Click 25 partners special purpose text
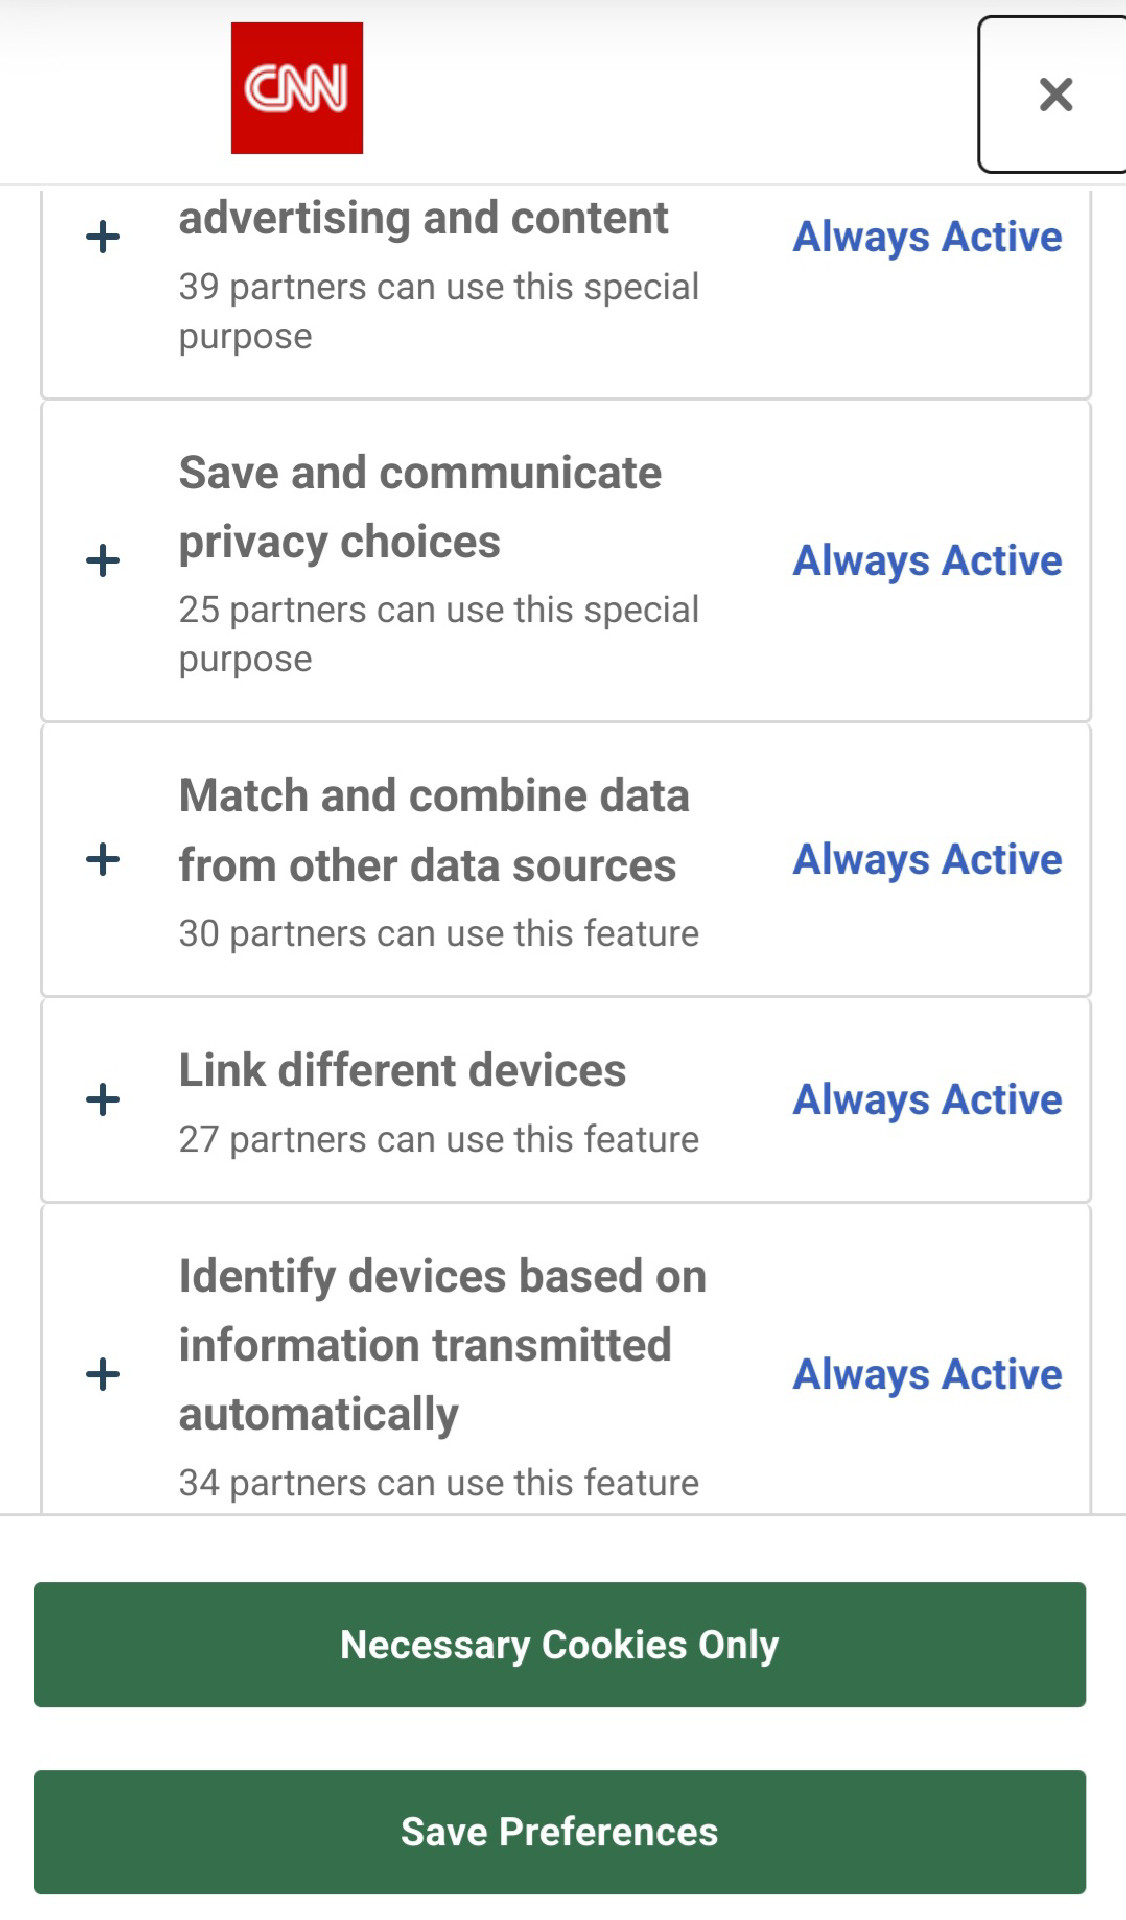The height and width of the screenshot is (1920, 1126). tap(438, 634)
